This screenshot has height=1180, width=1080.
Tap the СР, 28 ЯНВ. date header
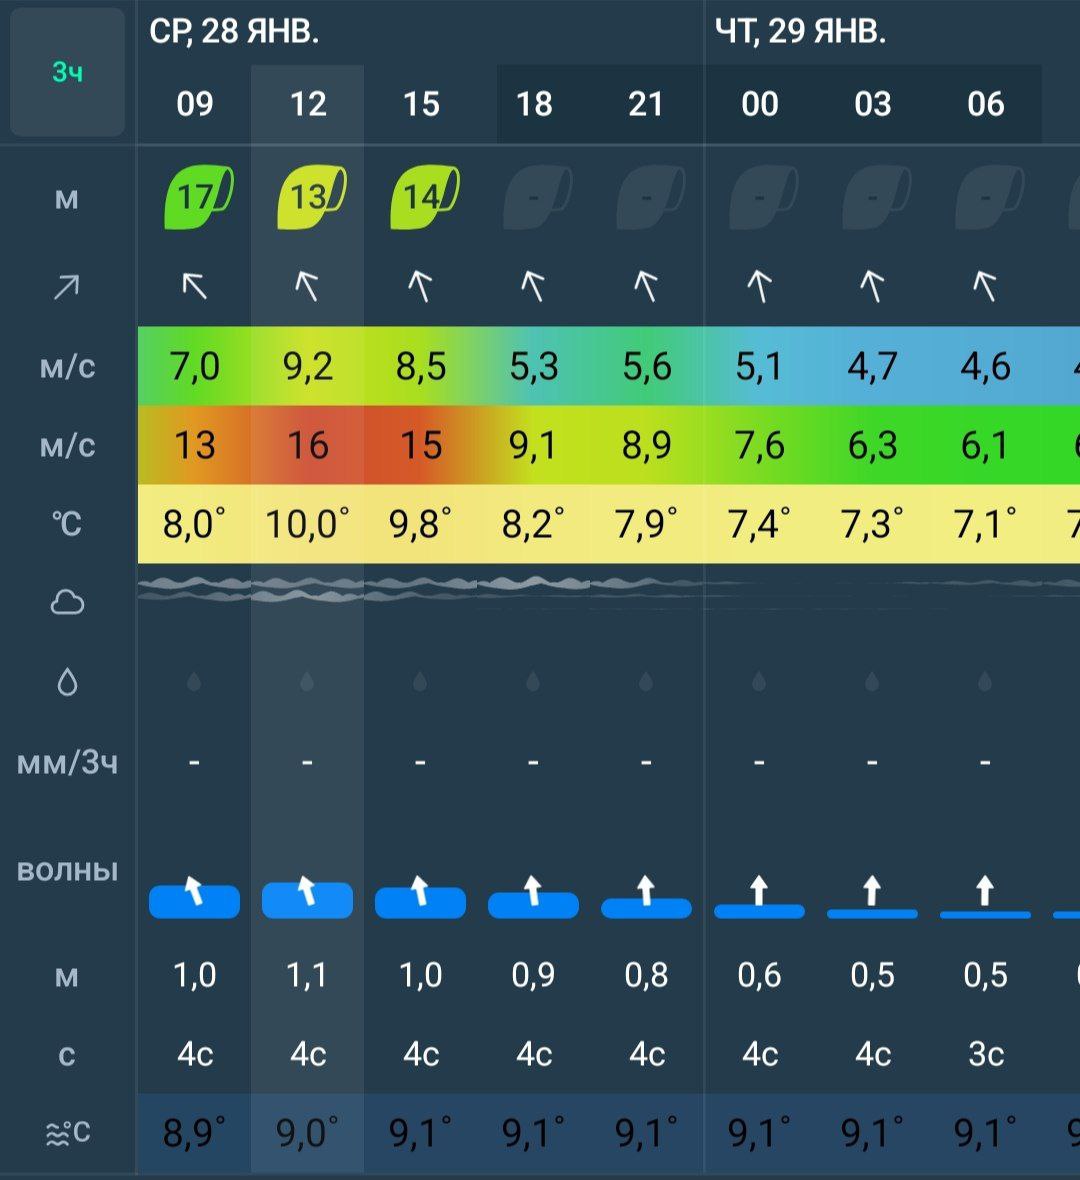[234, 32]
